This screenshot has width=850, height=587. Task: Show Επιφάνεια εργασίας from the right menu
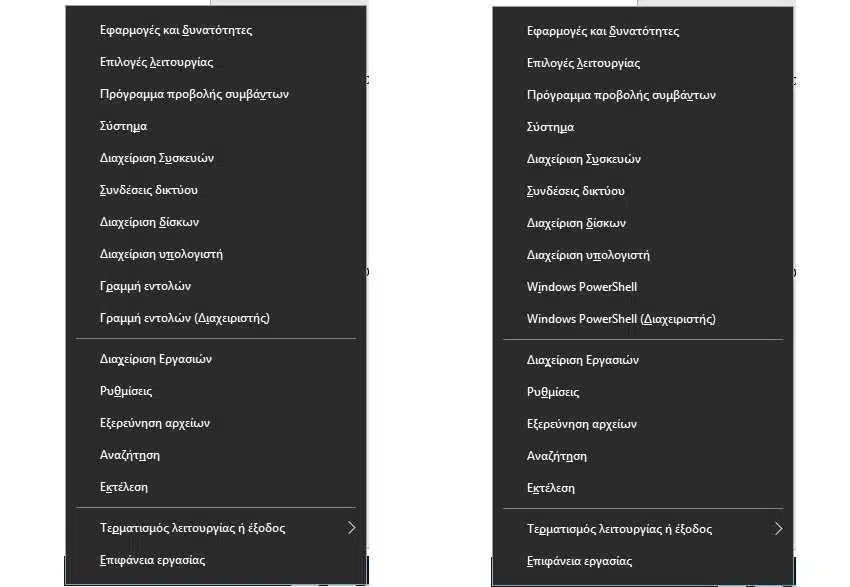(x=643, y=561)
